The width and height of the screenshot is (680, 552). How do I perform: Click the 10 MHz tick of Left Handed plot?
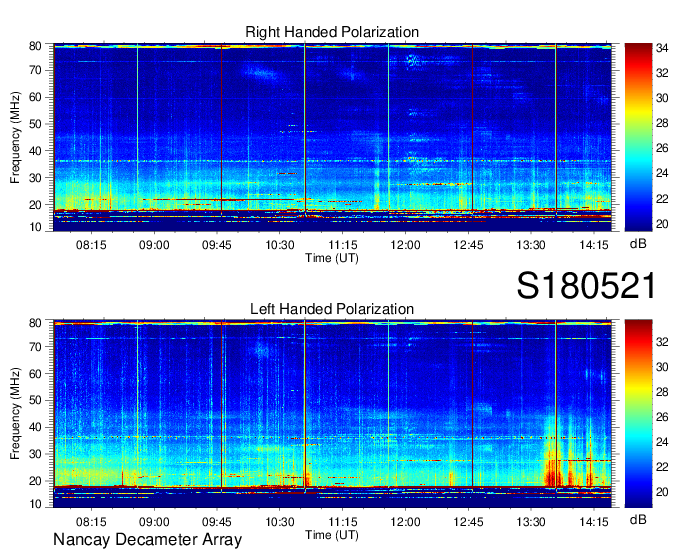pyautogui.click(x=35, y=504)
